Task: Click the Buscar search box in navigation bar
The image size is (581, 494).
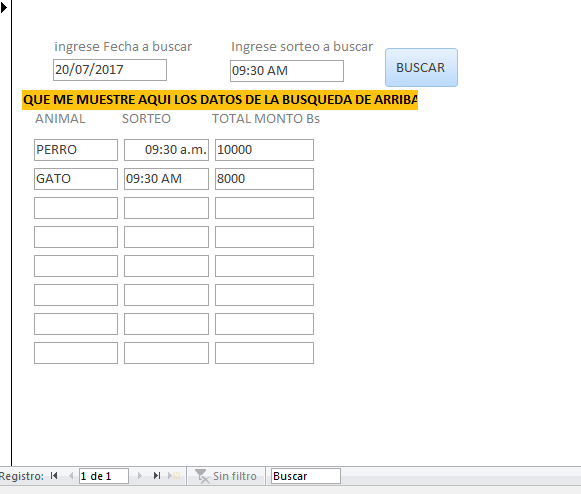Action: pyautogui.click(x=306, y=476)
